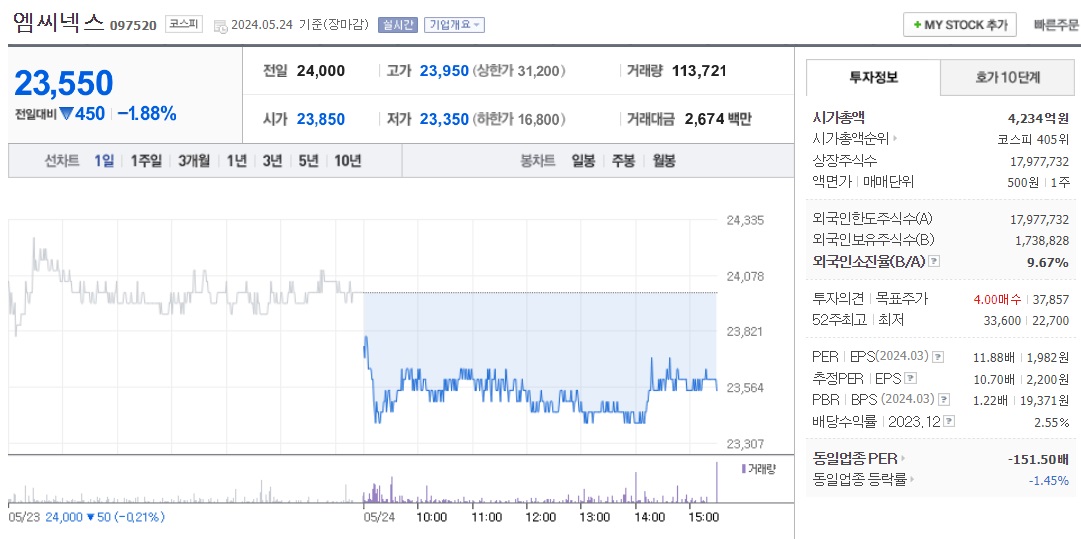Click the arrow icon beside 시가총액순위

tap(895, 139)
